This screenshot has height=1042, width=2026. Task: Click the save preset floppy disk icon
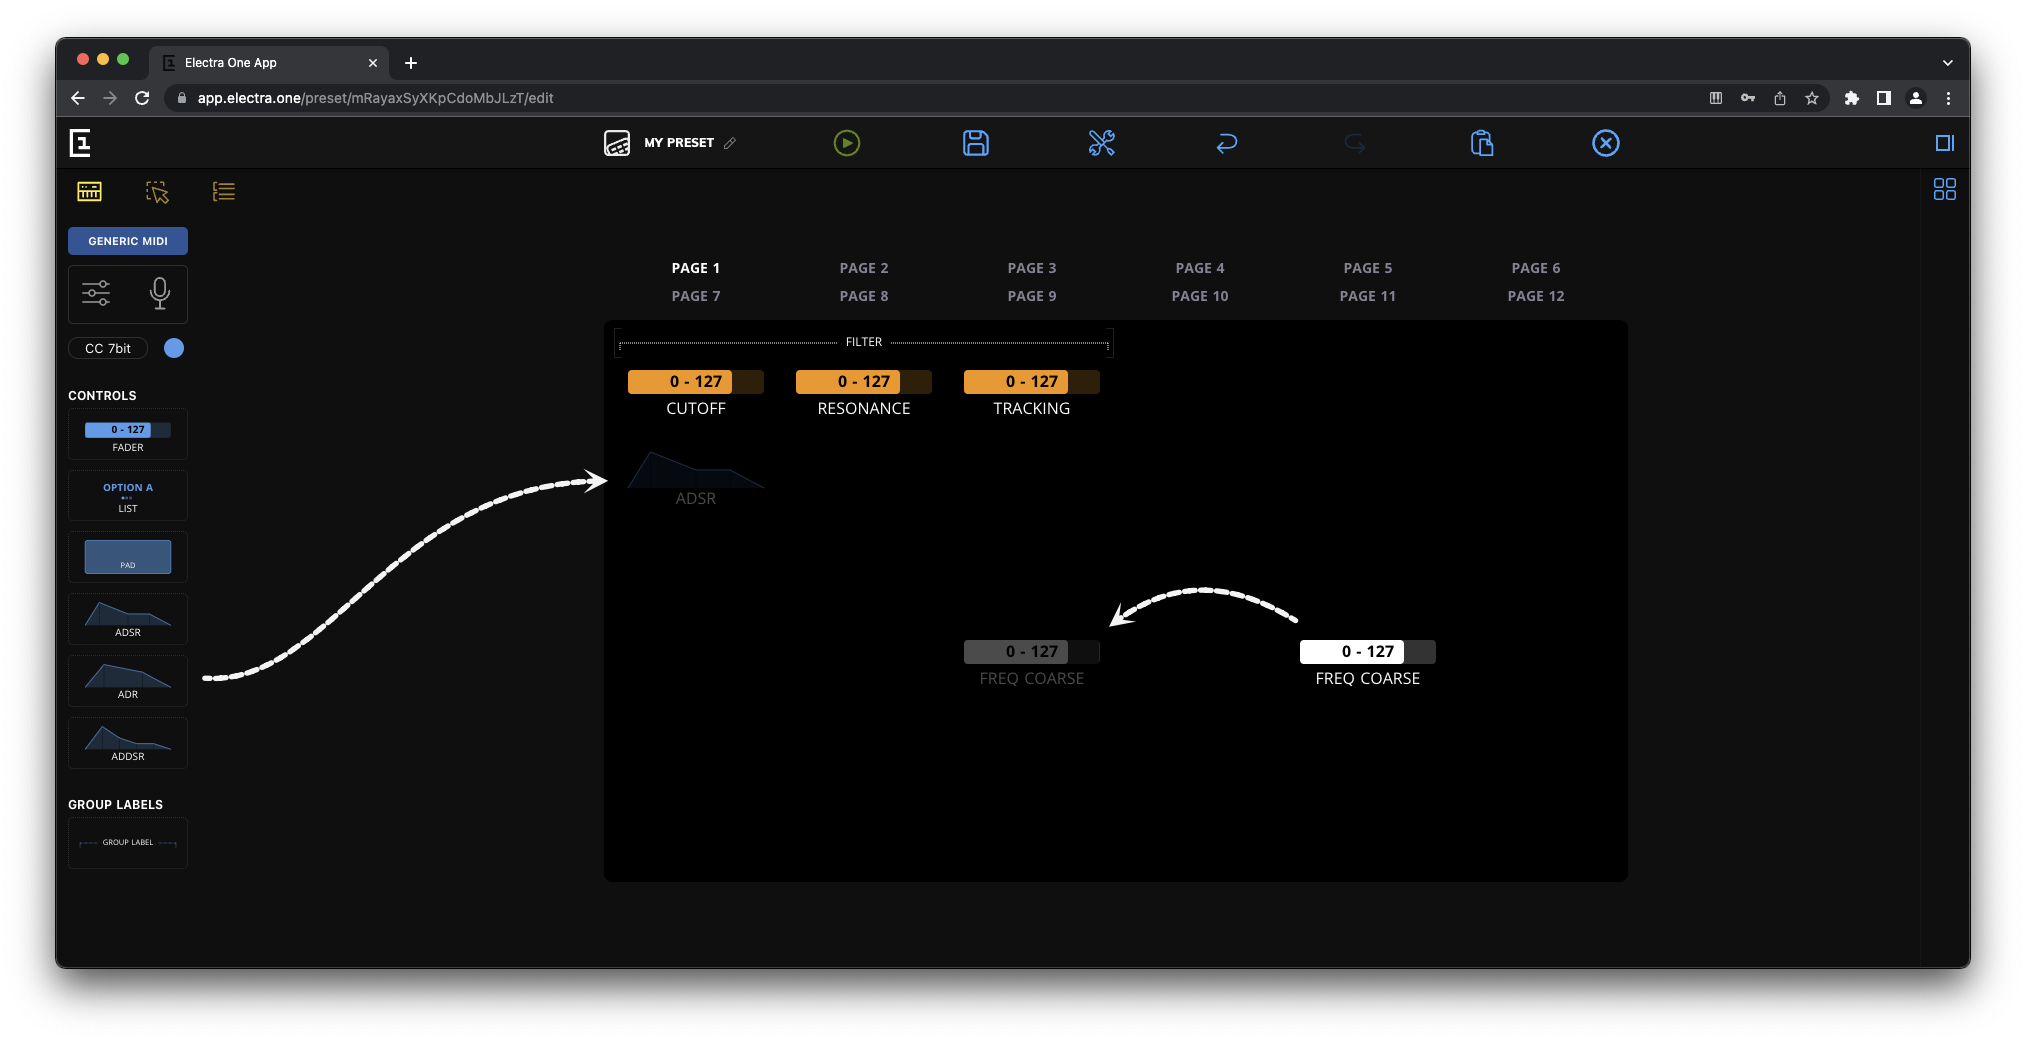(x=975, y=143)
